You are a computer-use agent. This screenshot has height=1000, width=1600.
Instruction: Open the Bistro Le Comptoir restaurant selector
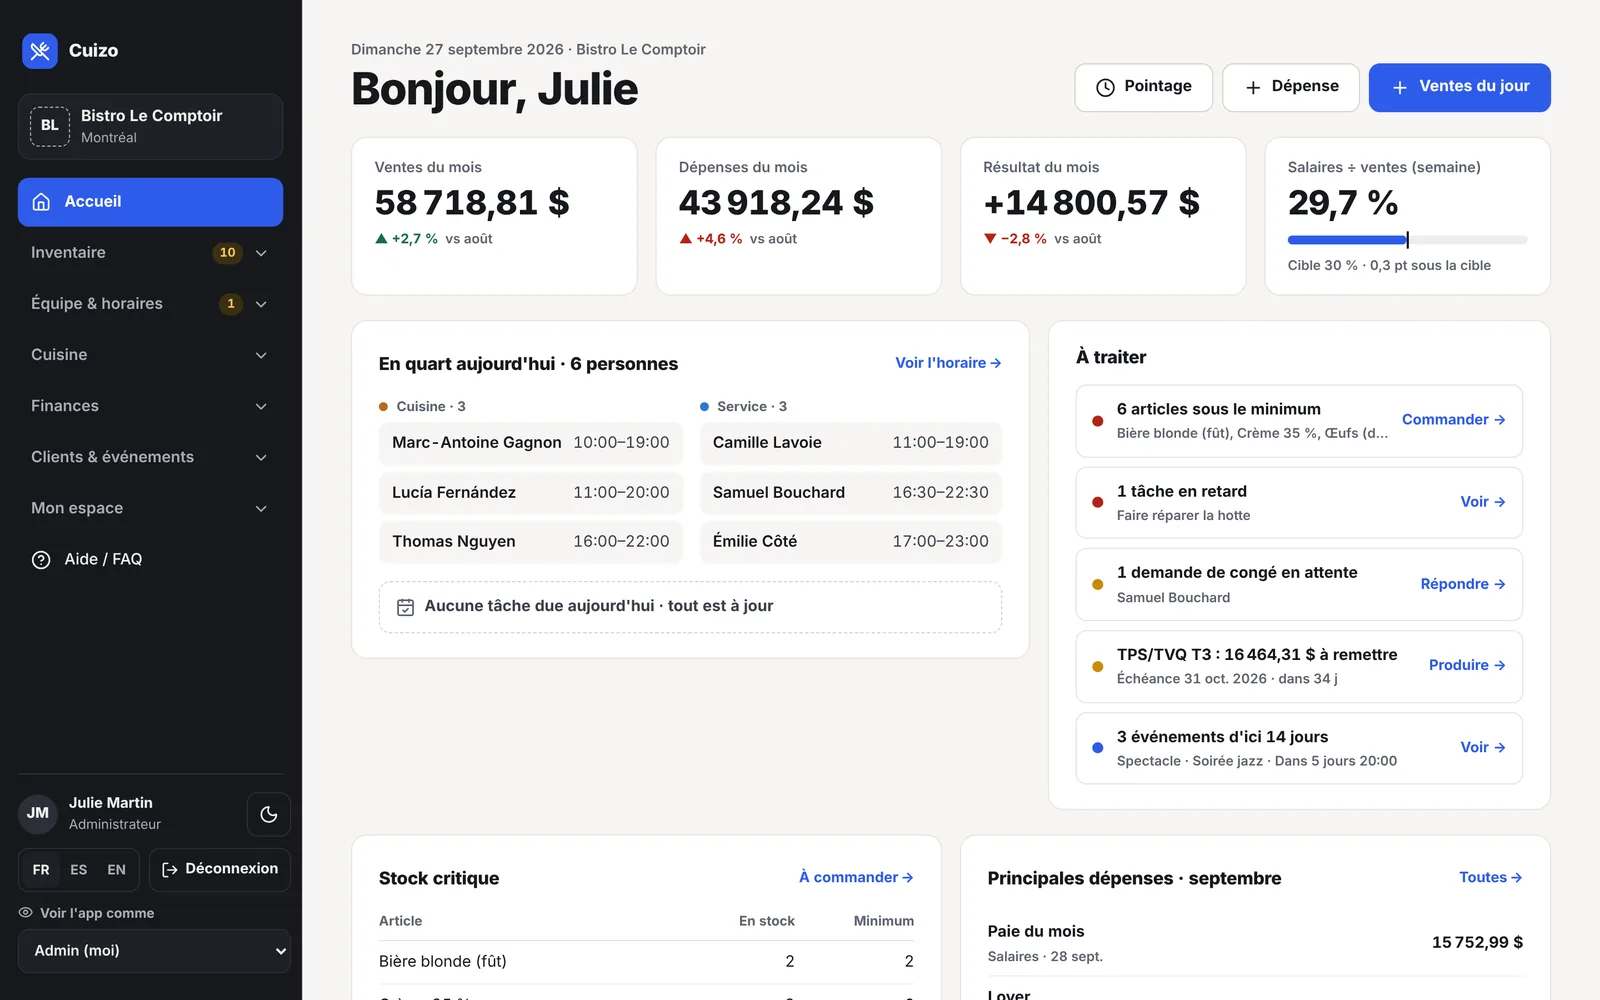click(x=150, y=126)
